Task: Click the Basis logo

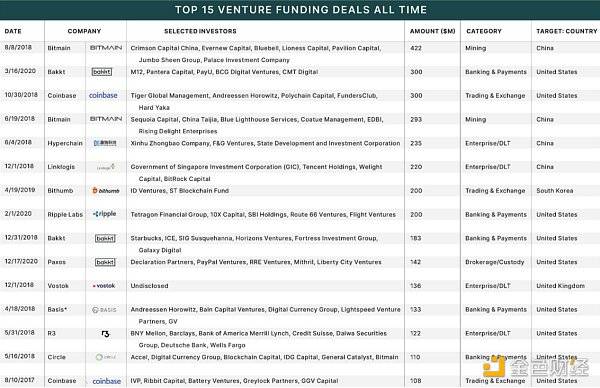Action: coord(104,310)
